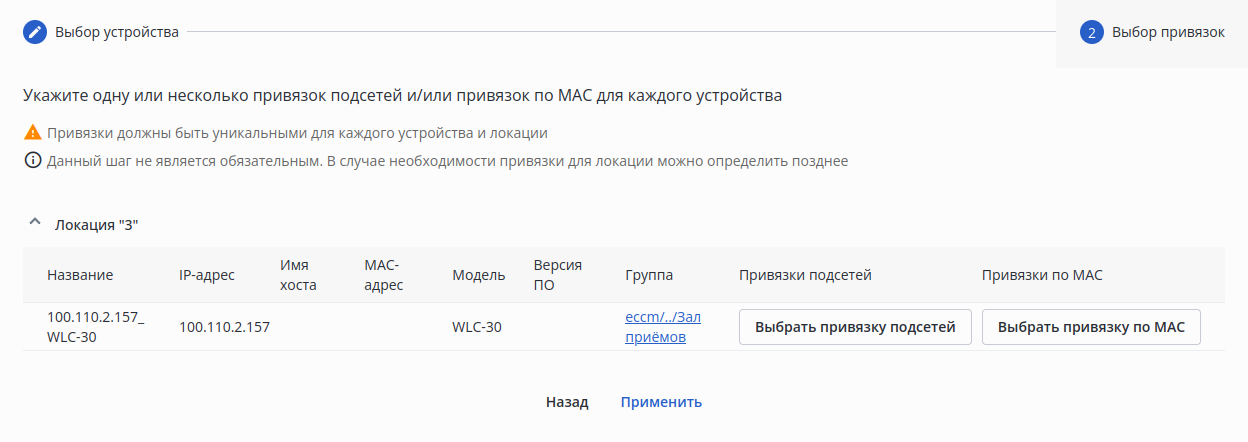
Task: Click the step 2 number circle
Action: (1091, 32)
